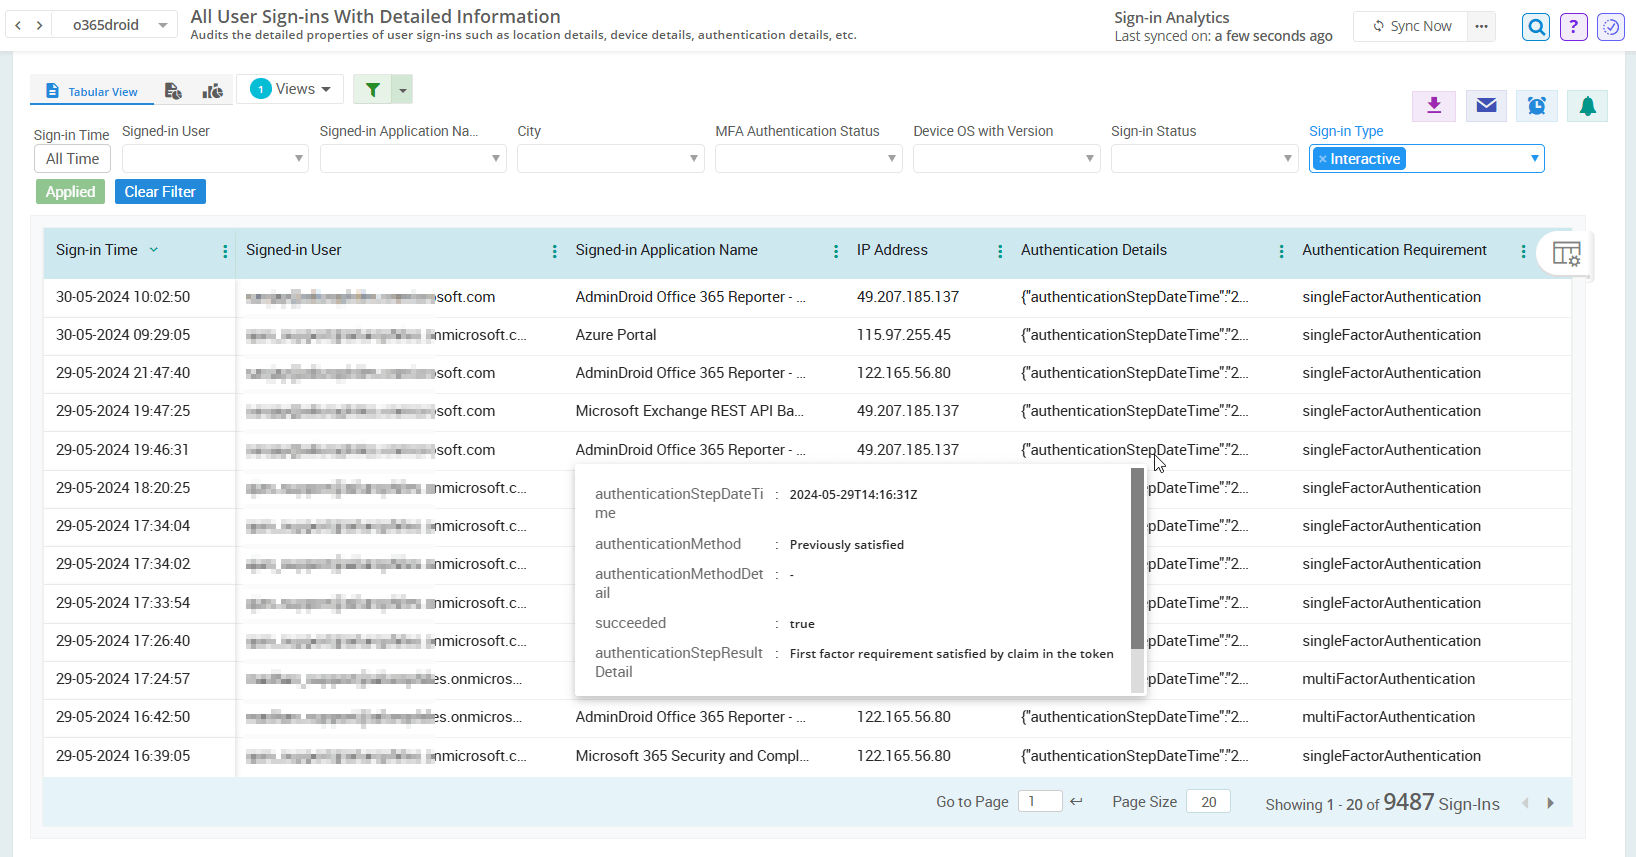Screen dimensions: 1636x857
Task: Click the Clear Filter button
Action: tap(160, 192)
